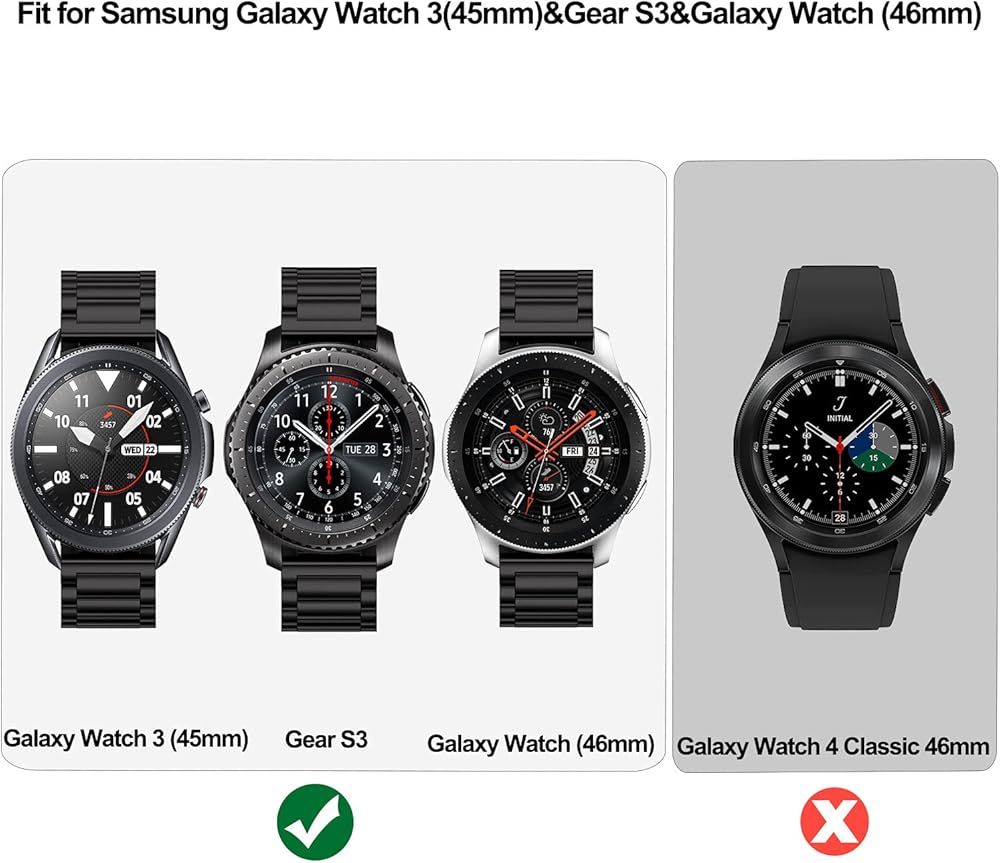Select the Galaxy Watch (46mm) silver watch image
Image resolution: width=1000 pixels, height=863 pixels.
[x=547, y=448]
